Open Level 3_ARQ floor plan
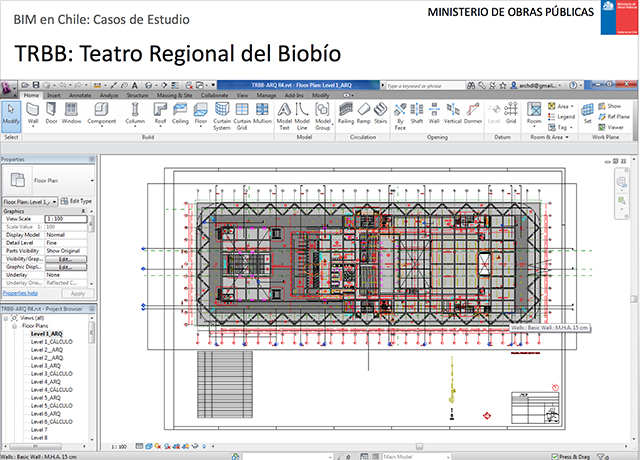640x460 pixels. pyautogui.click(x=47, y=365)
